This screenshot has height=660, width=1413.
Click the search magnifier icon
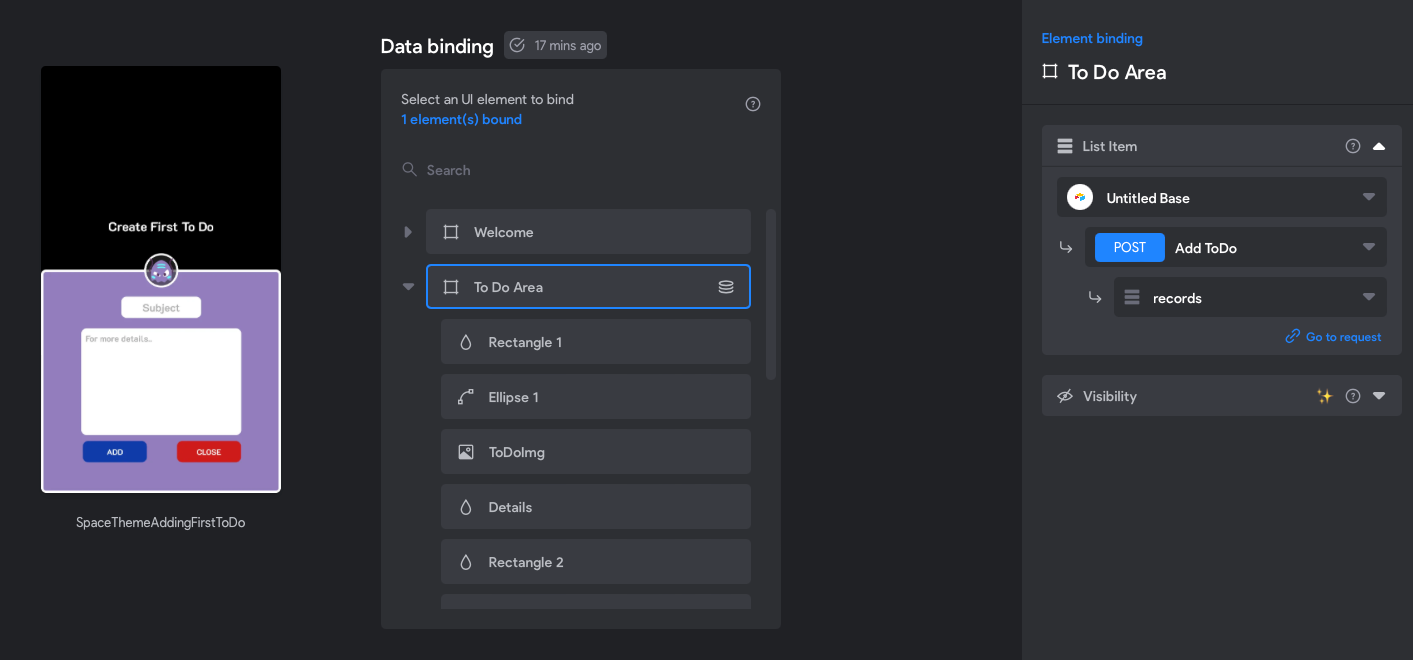click(409, 170)
